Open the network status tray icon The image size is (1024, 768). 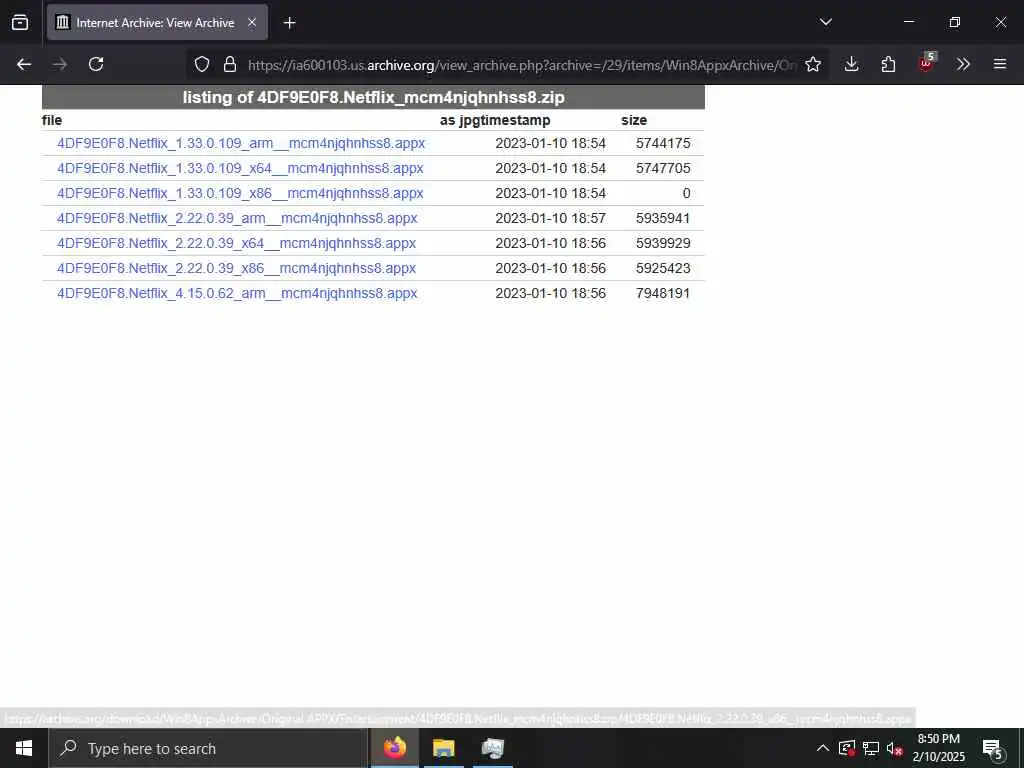pos(871,748)
